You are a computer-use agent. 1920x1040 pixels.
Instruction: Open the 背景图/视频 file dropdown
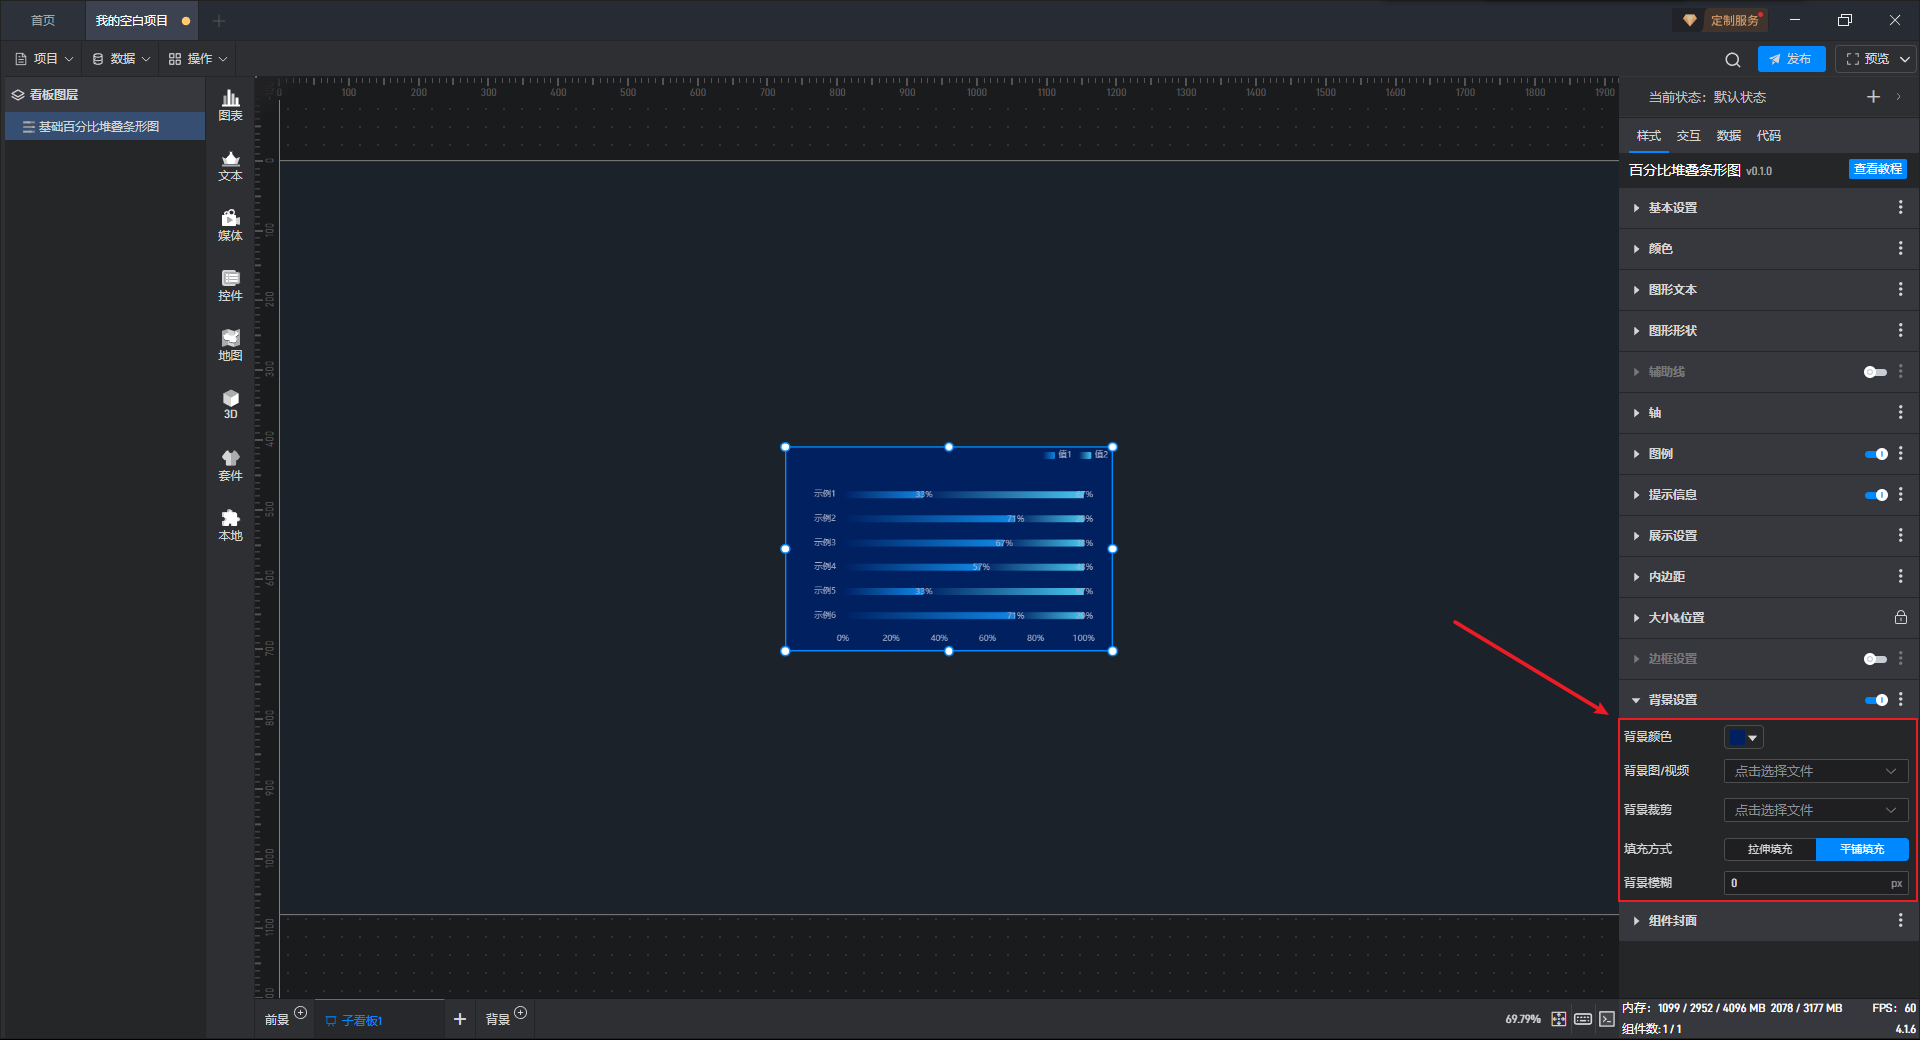tap(1816, 771)
